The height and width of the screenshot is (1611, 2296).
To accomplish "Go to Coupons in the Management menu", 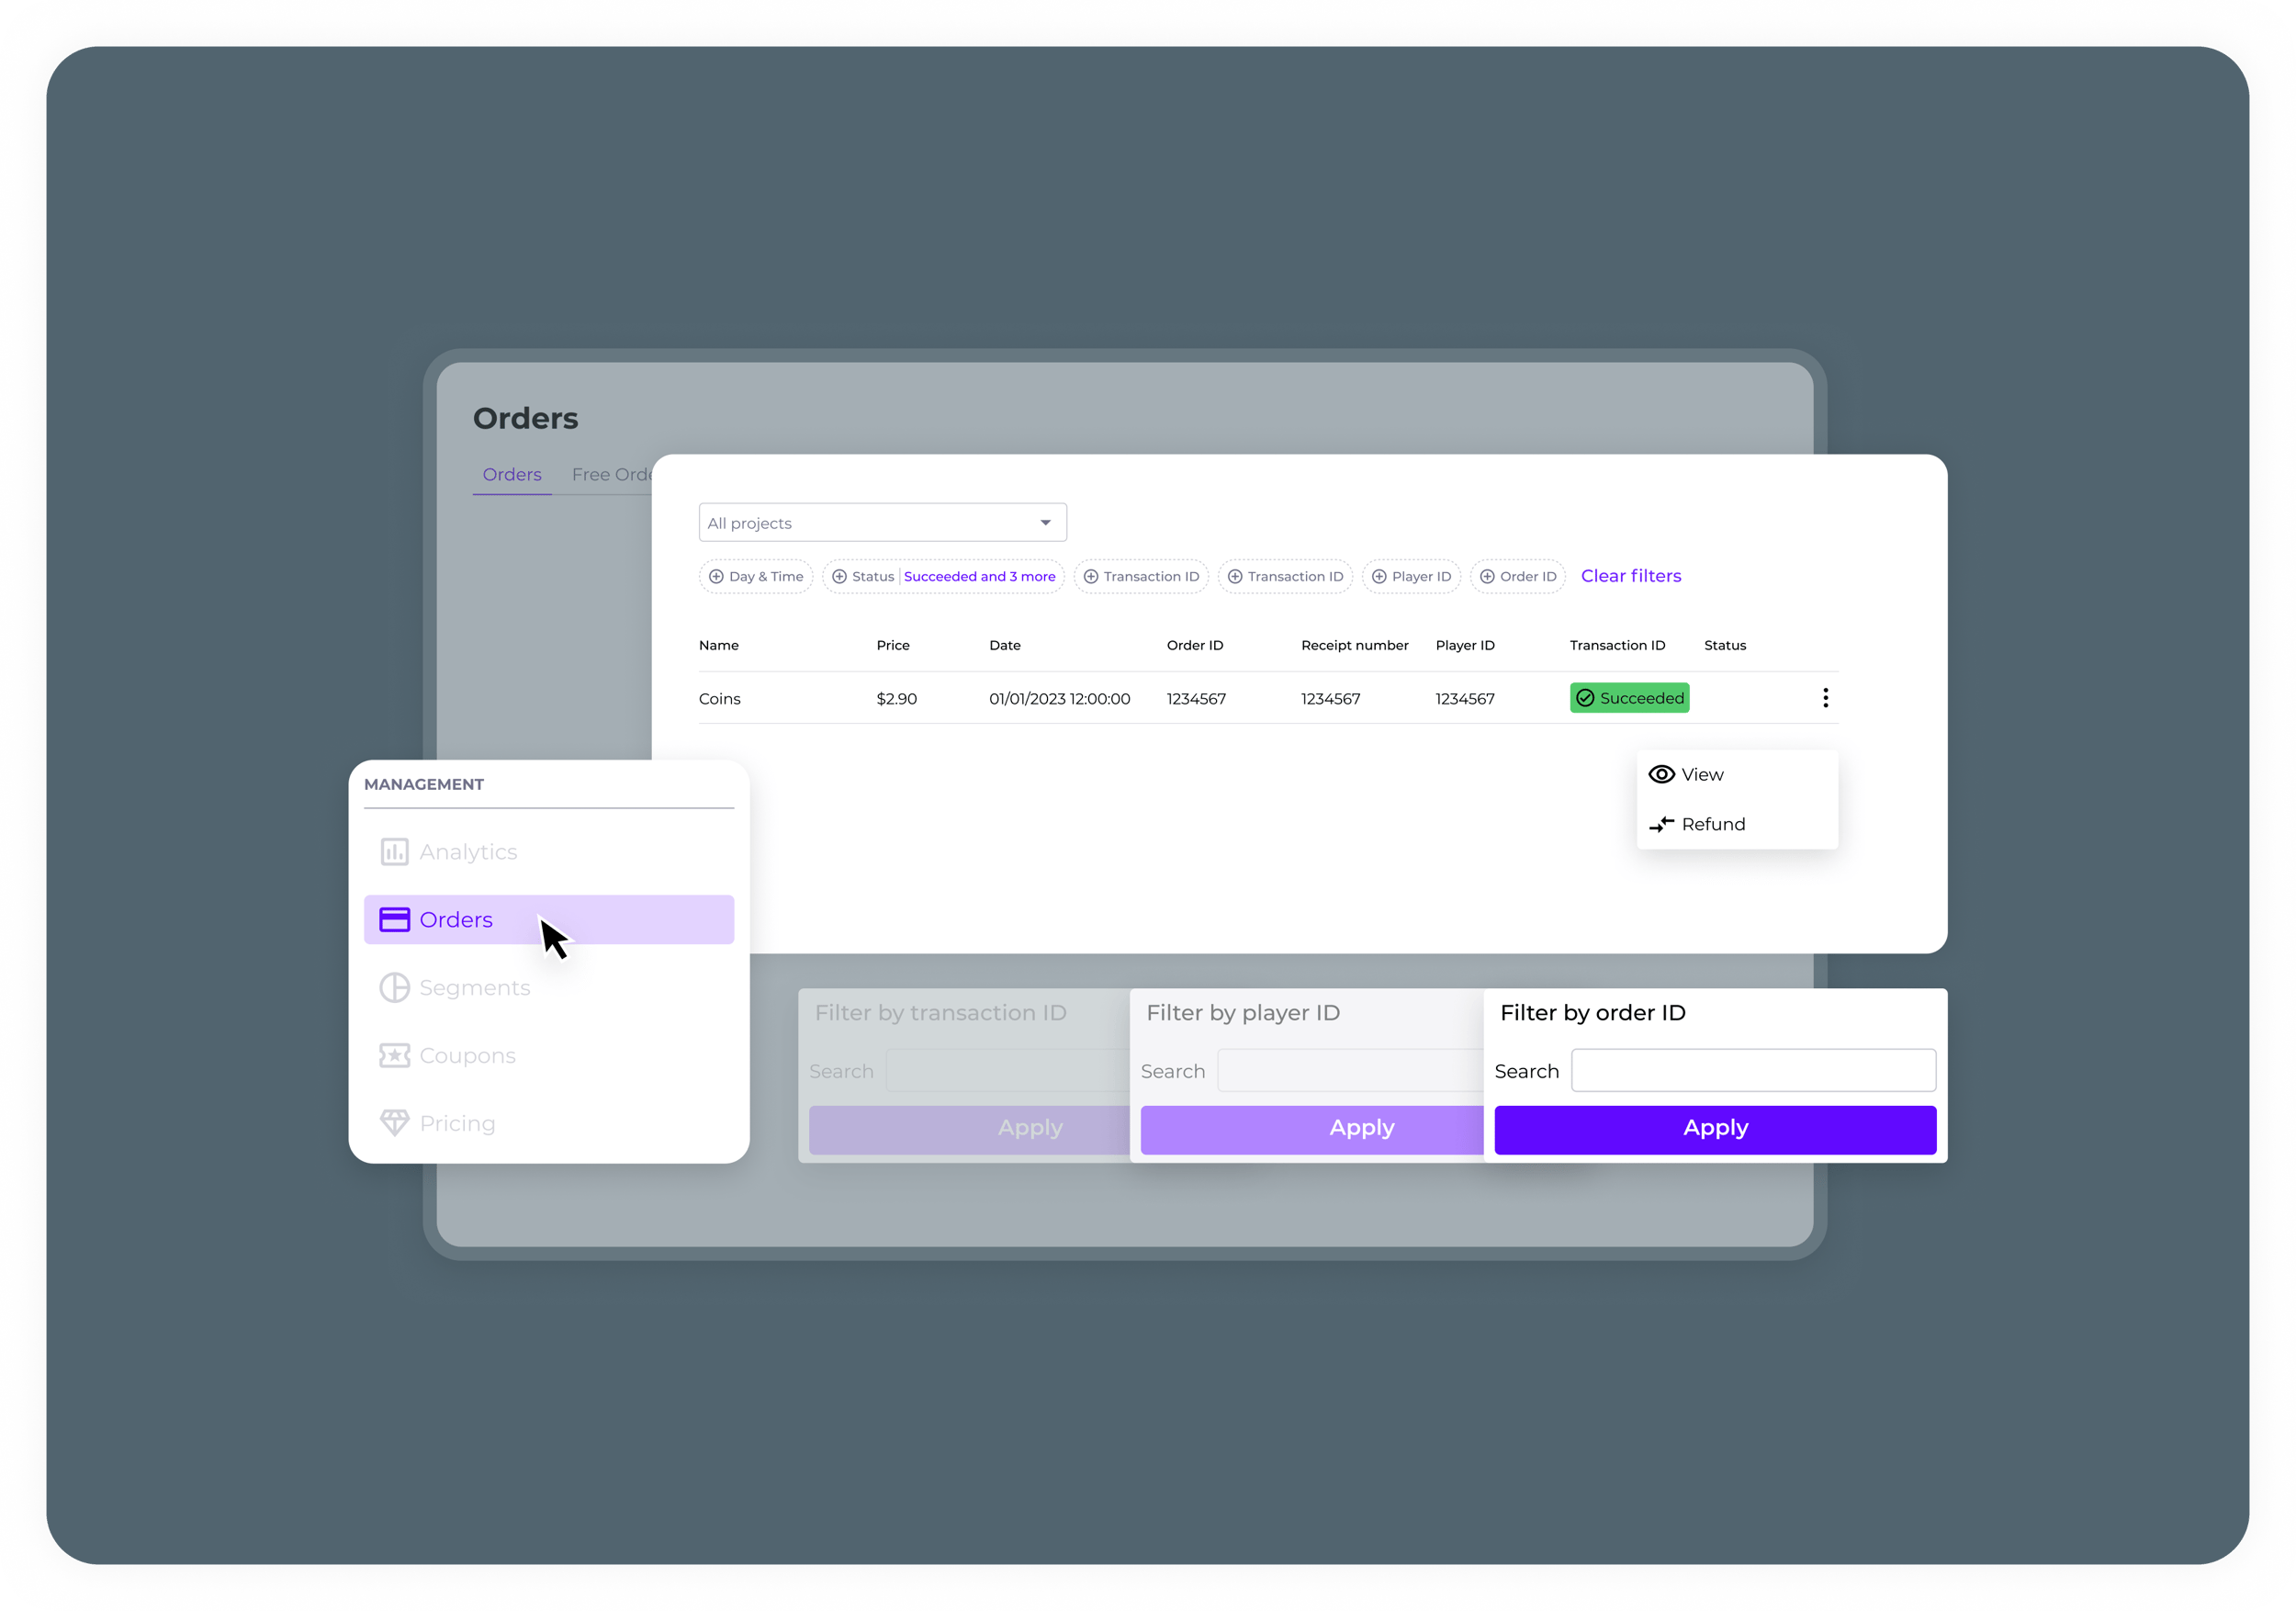I will [x=549, y=1056].
